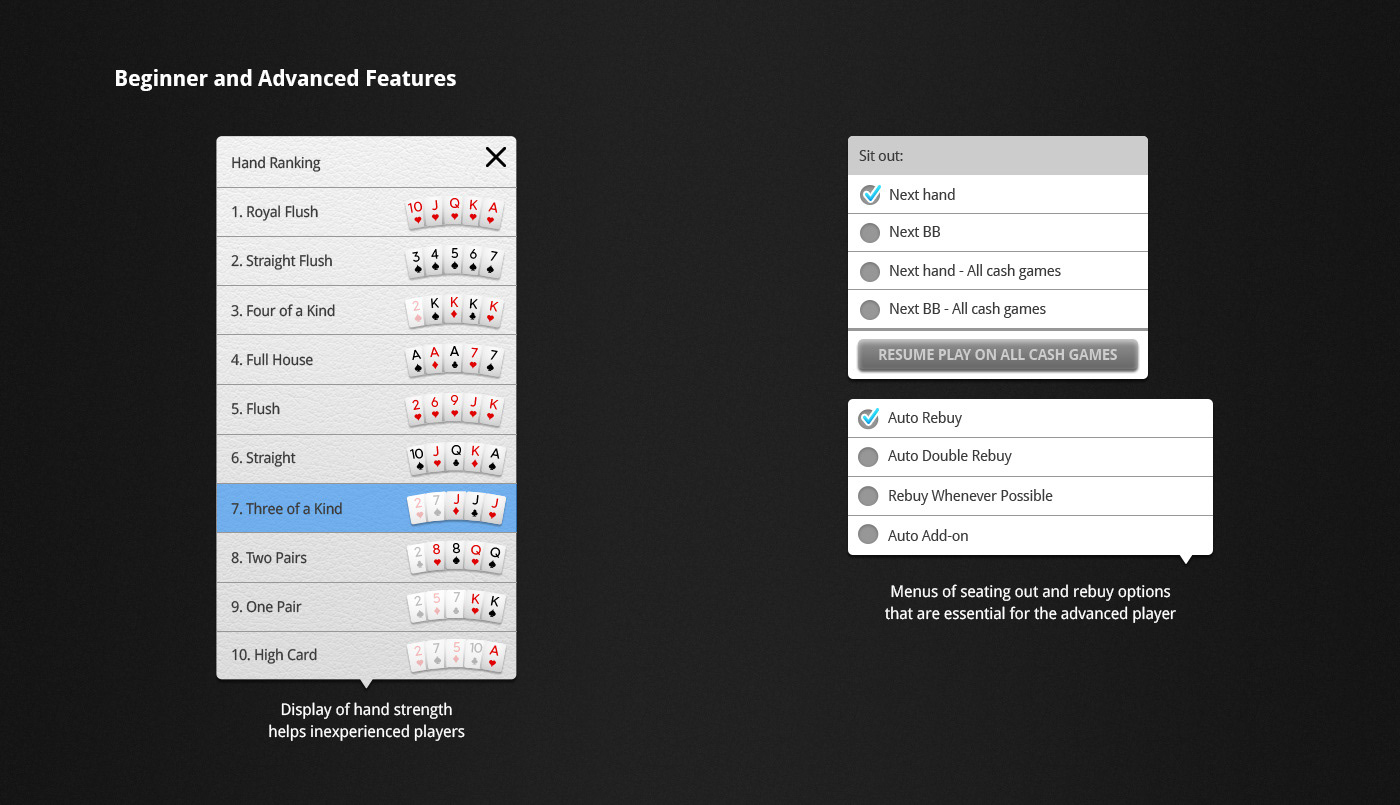Click the Two Pairs card icons

pos(454,557)
